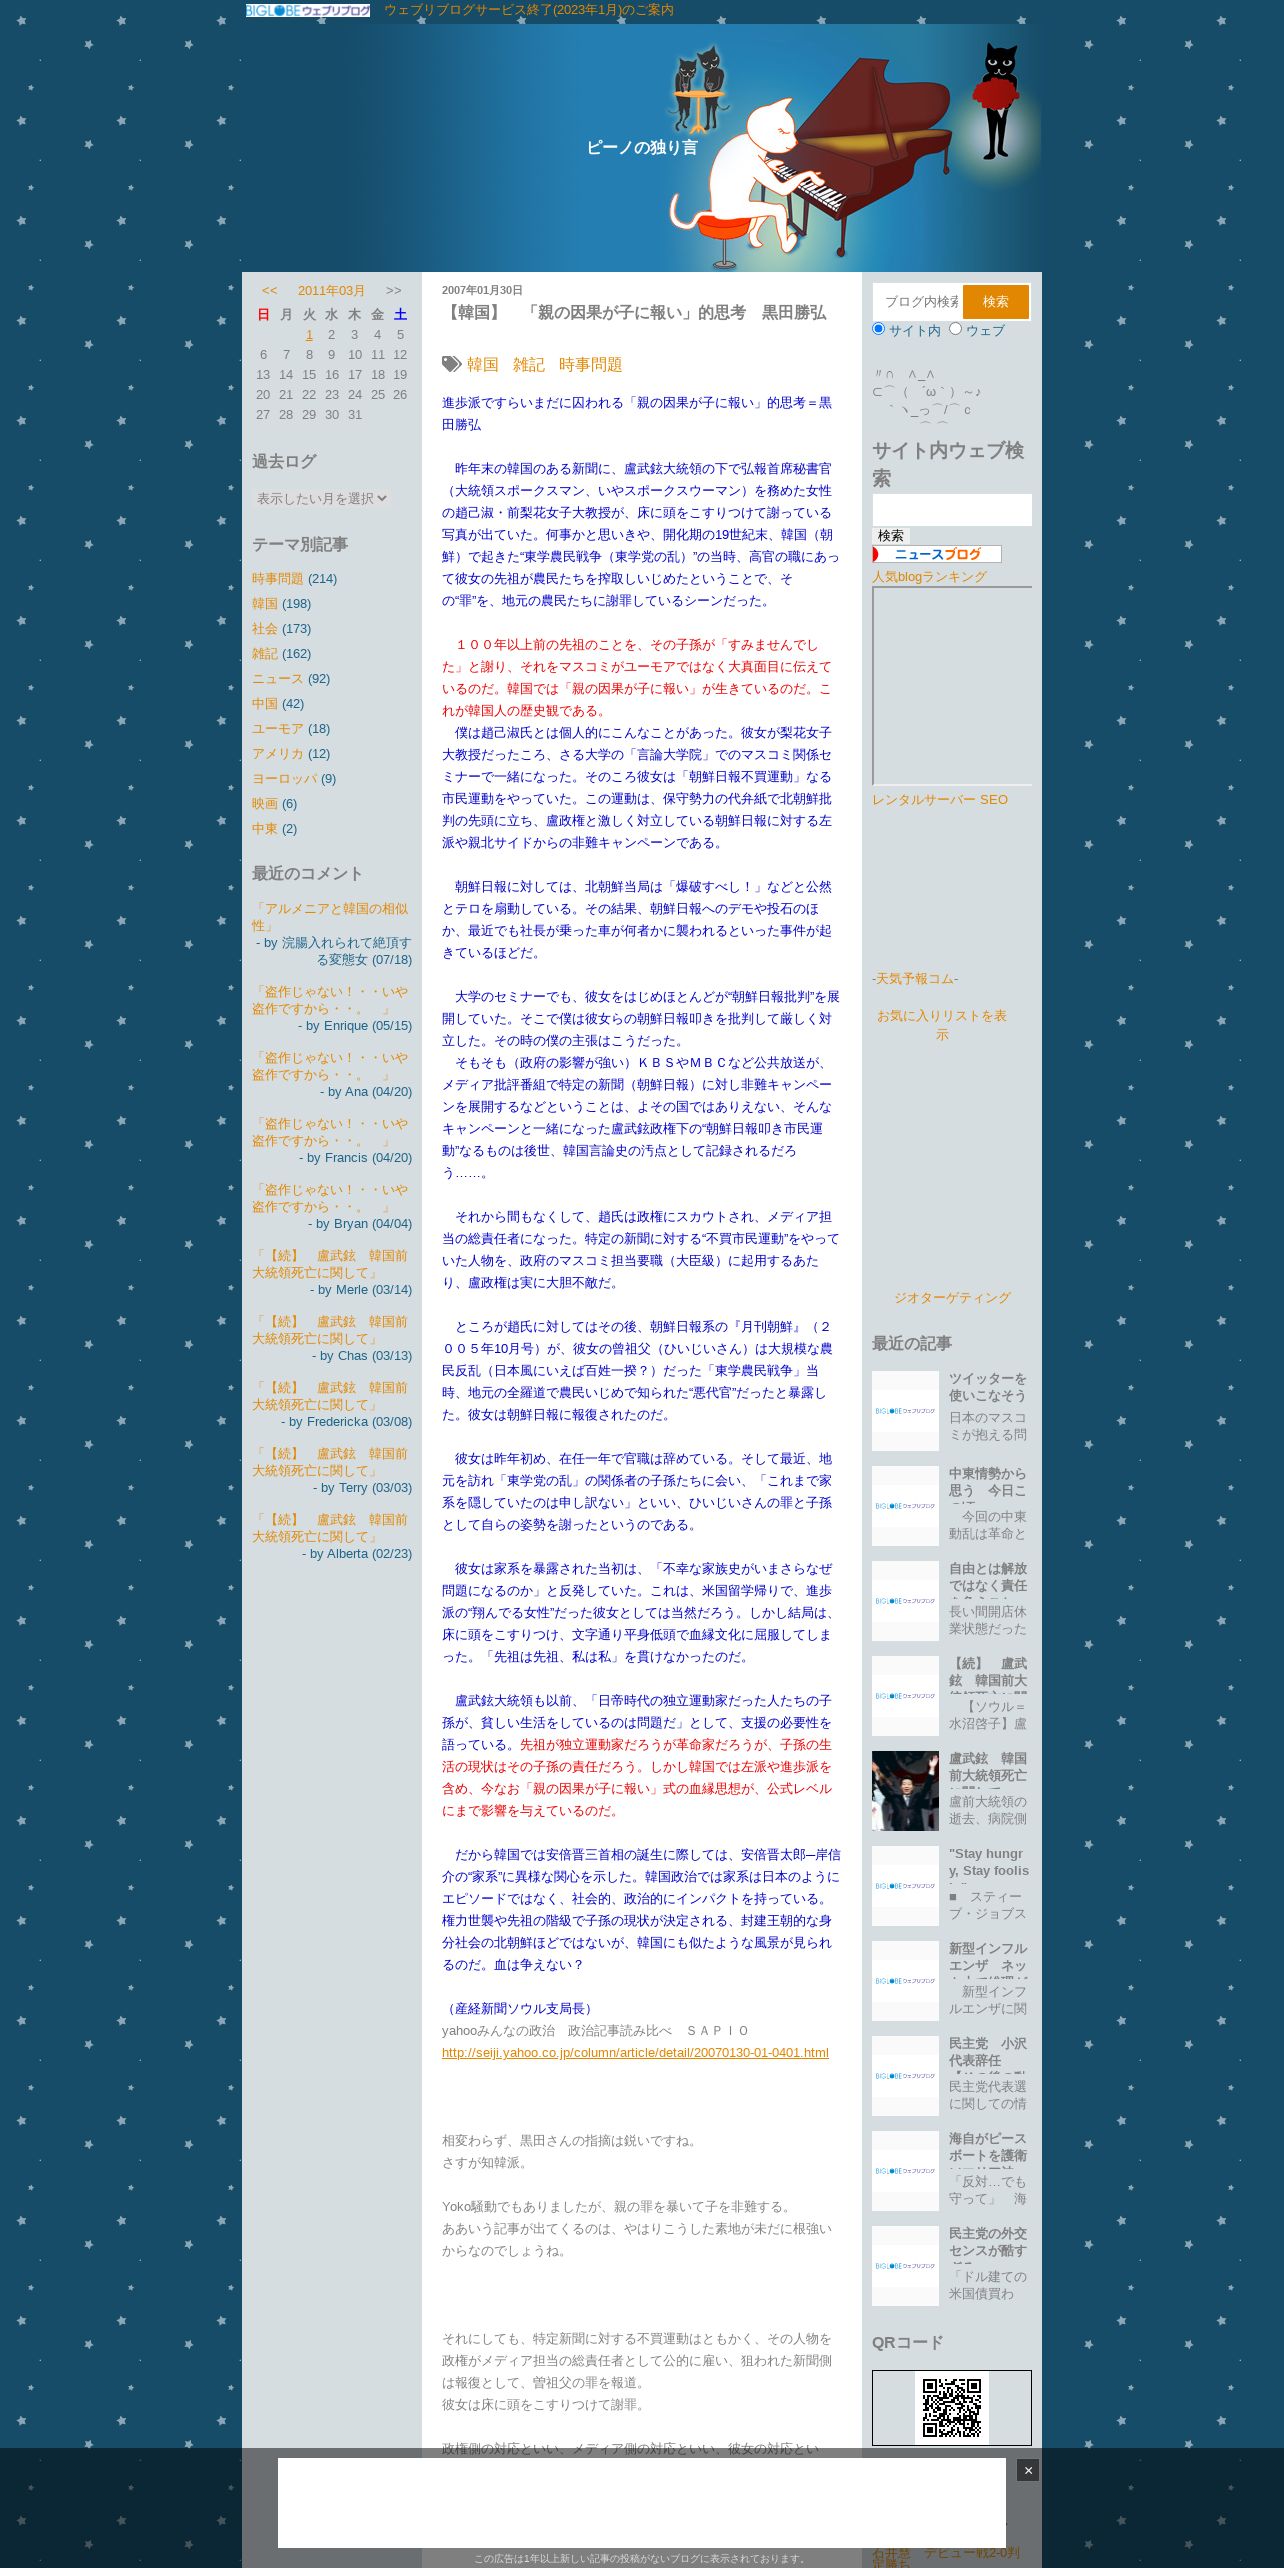Go to next month with >> link
The height and width of the screenshot is (2568, 1284).
(394, 291)
